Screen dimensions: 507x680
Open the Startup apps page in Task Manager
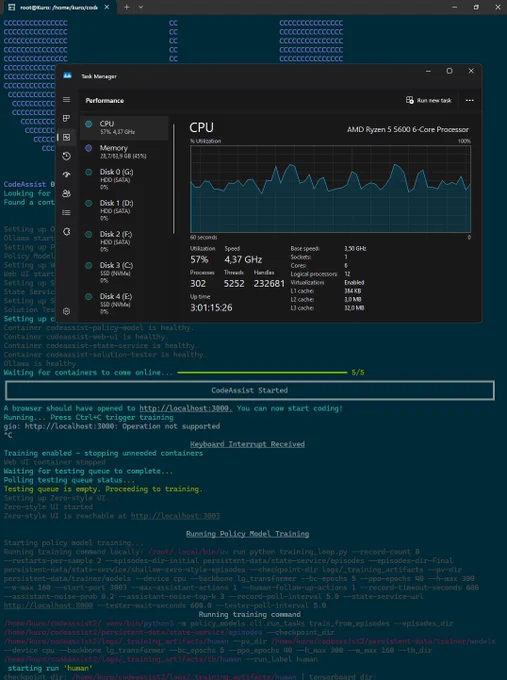click(x=66, y=175)
